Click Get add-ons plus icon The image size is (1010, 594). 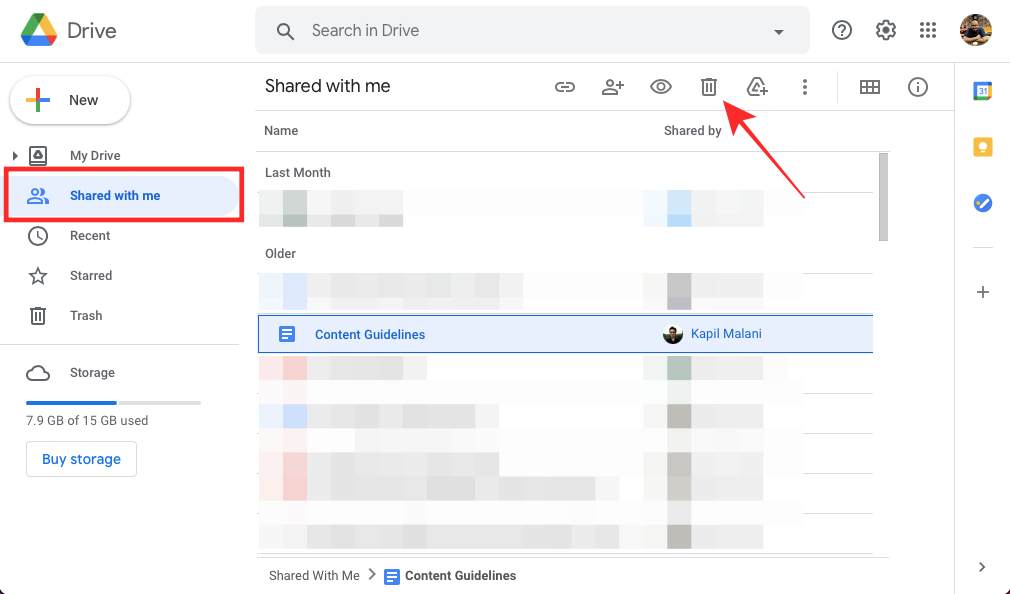pos(982,292)
